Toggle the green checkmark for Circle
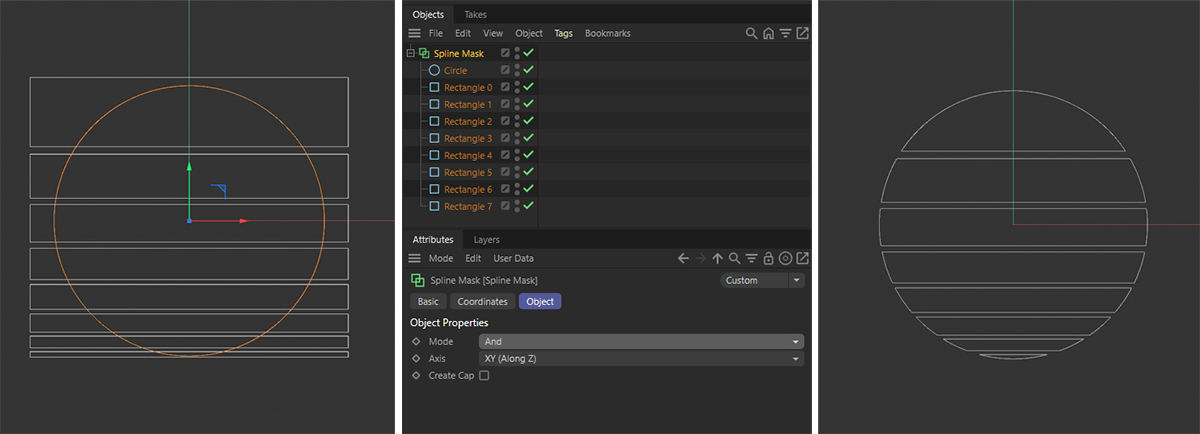 [528, 70]
